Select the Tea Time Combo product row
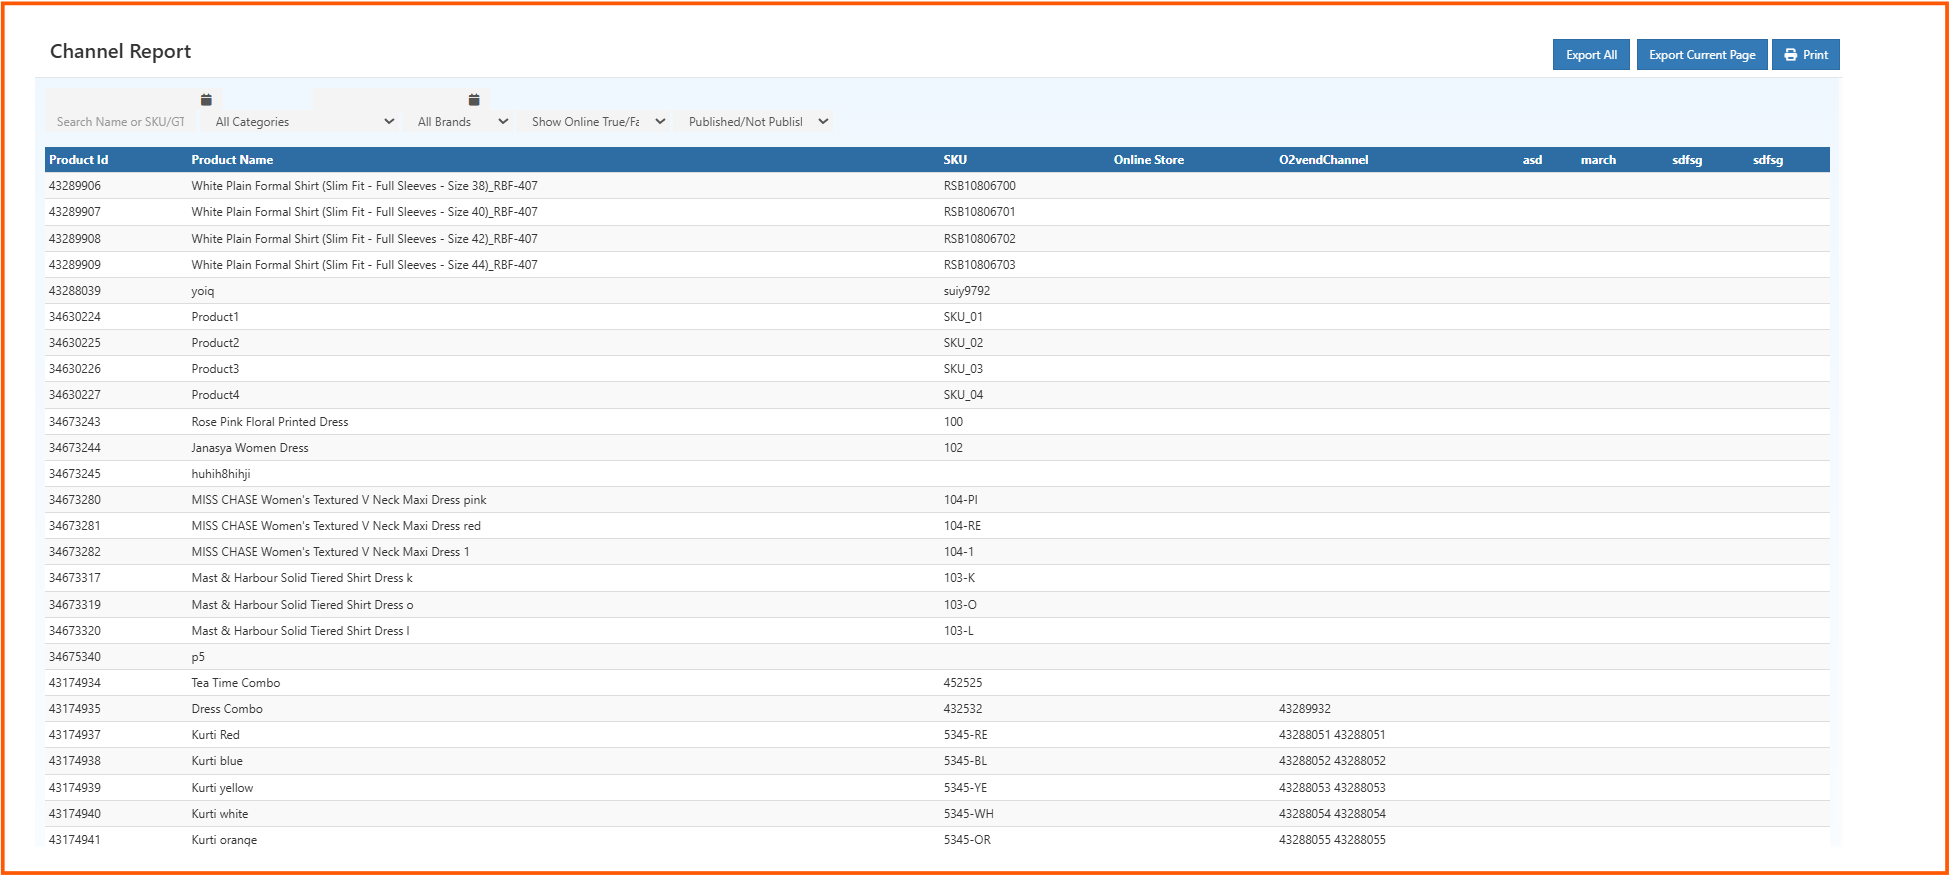Viewport: 1950px width, 875px height. 236,683
